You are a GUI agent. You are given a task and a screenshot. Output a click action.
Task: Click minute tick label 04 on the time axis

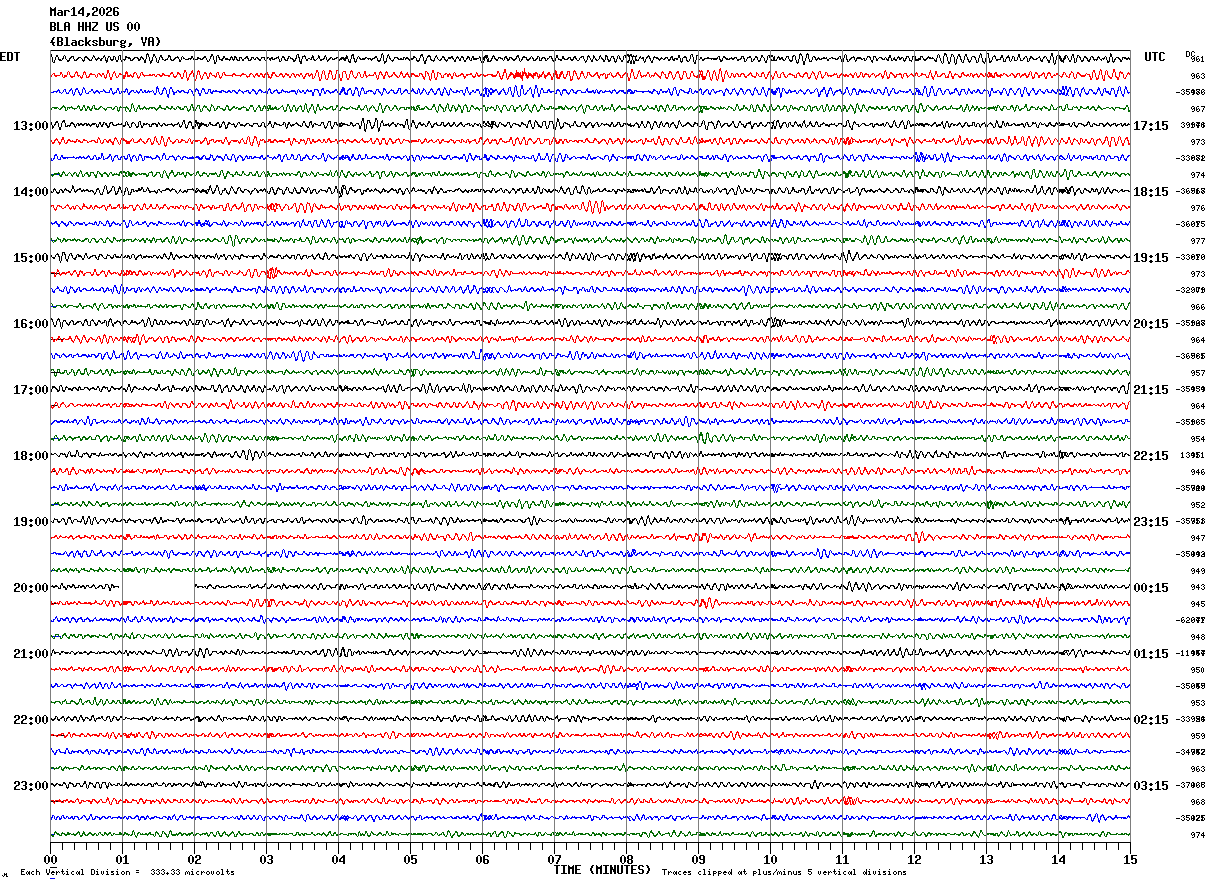[x=338, y=859]
